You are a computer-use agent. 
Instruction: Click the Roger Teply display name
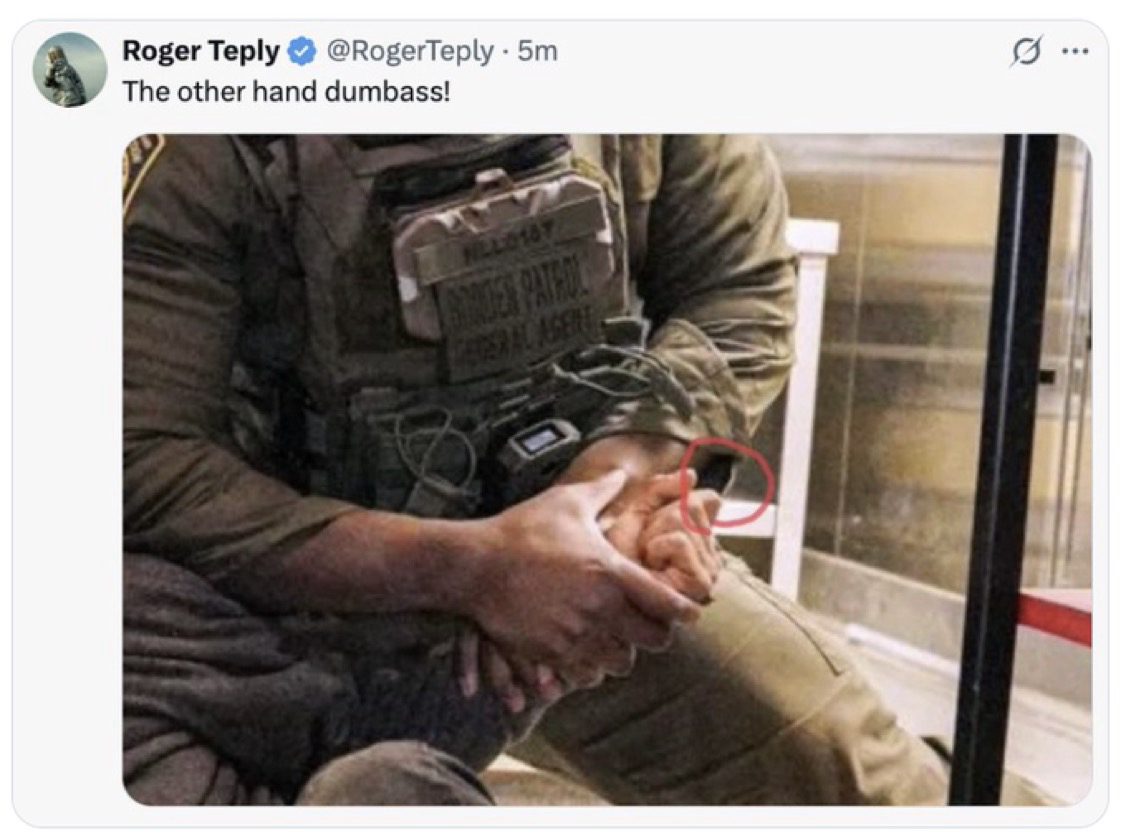point(200,50)
